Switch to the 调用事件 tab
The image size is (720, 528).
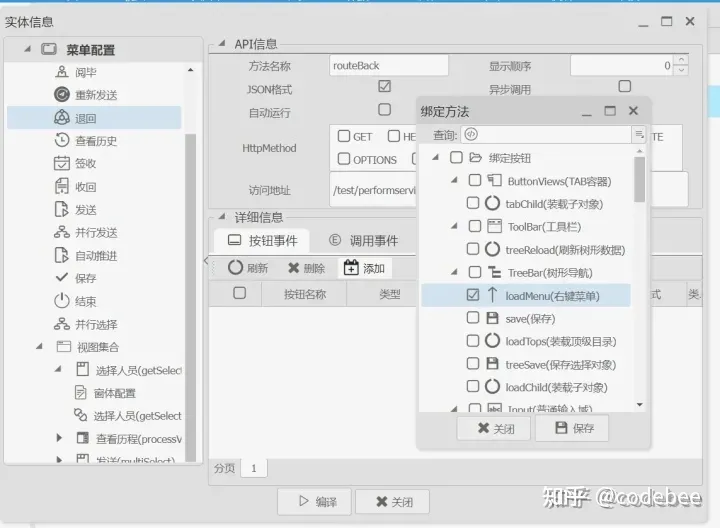click(x=363, y=241)
